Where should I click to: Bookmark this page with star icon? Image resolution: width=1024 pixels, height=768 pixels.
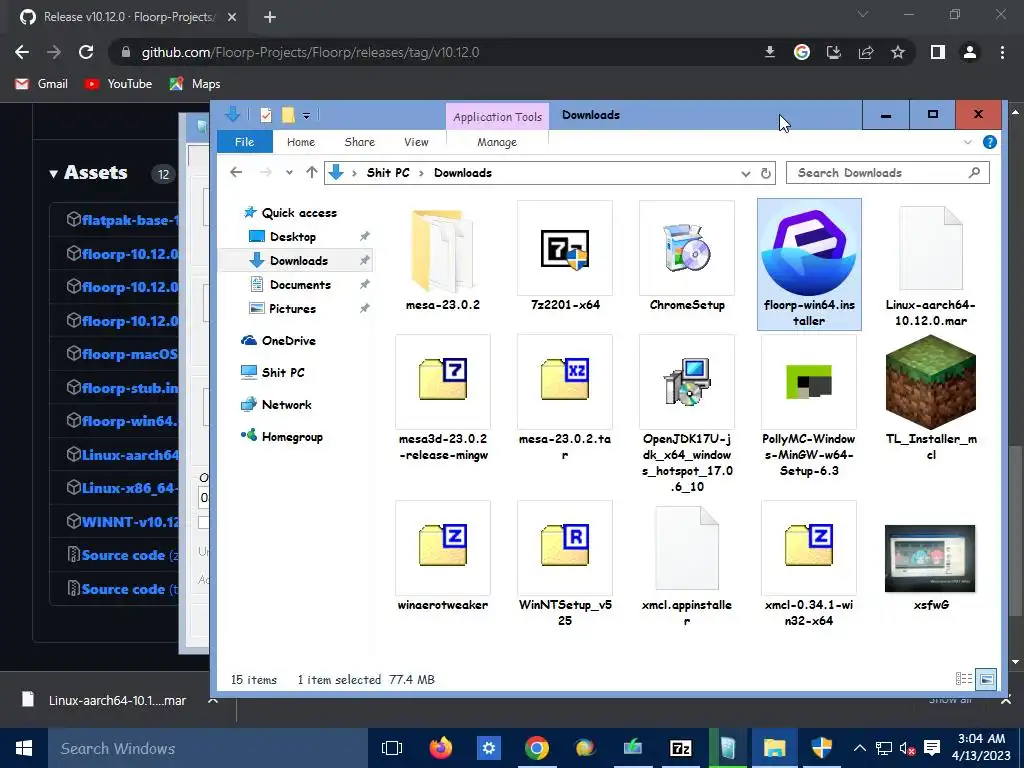898,52
